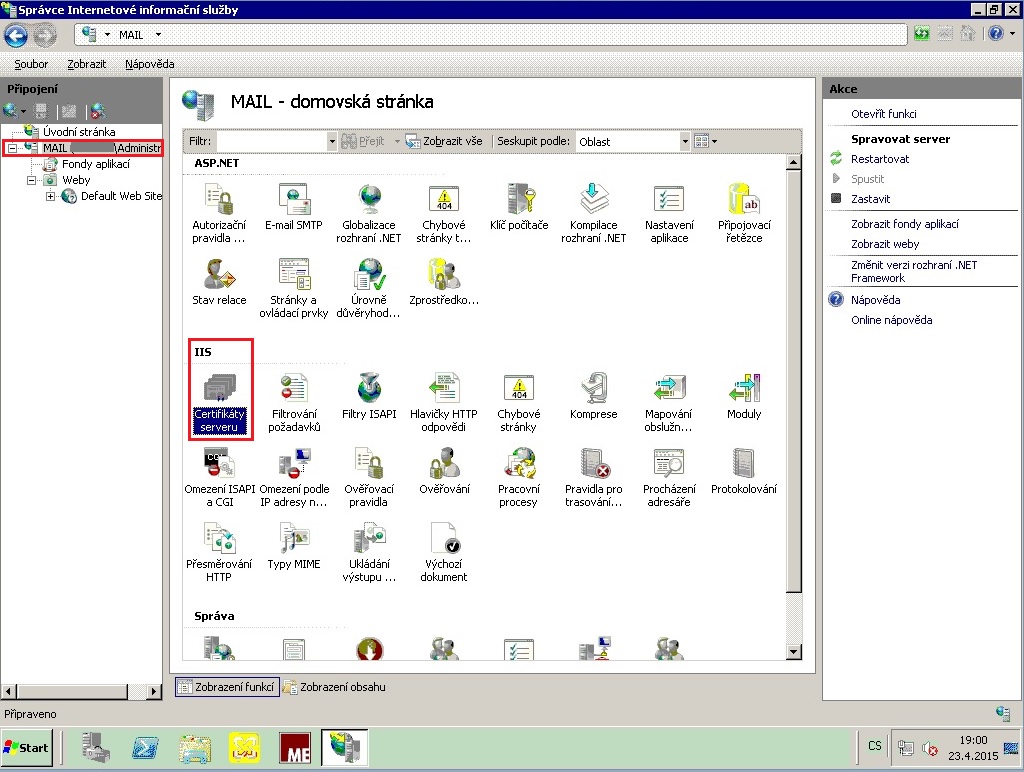Open the Klíč počítače icon
This screenshot has width=1024, height=772.
coord(519,202)
